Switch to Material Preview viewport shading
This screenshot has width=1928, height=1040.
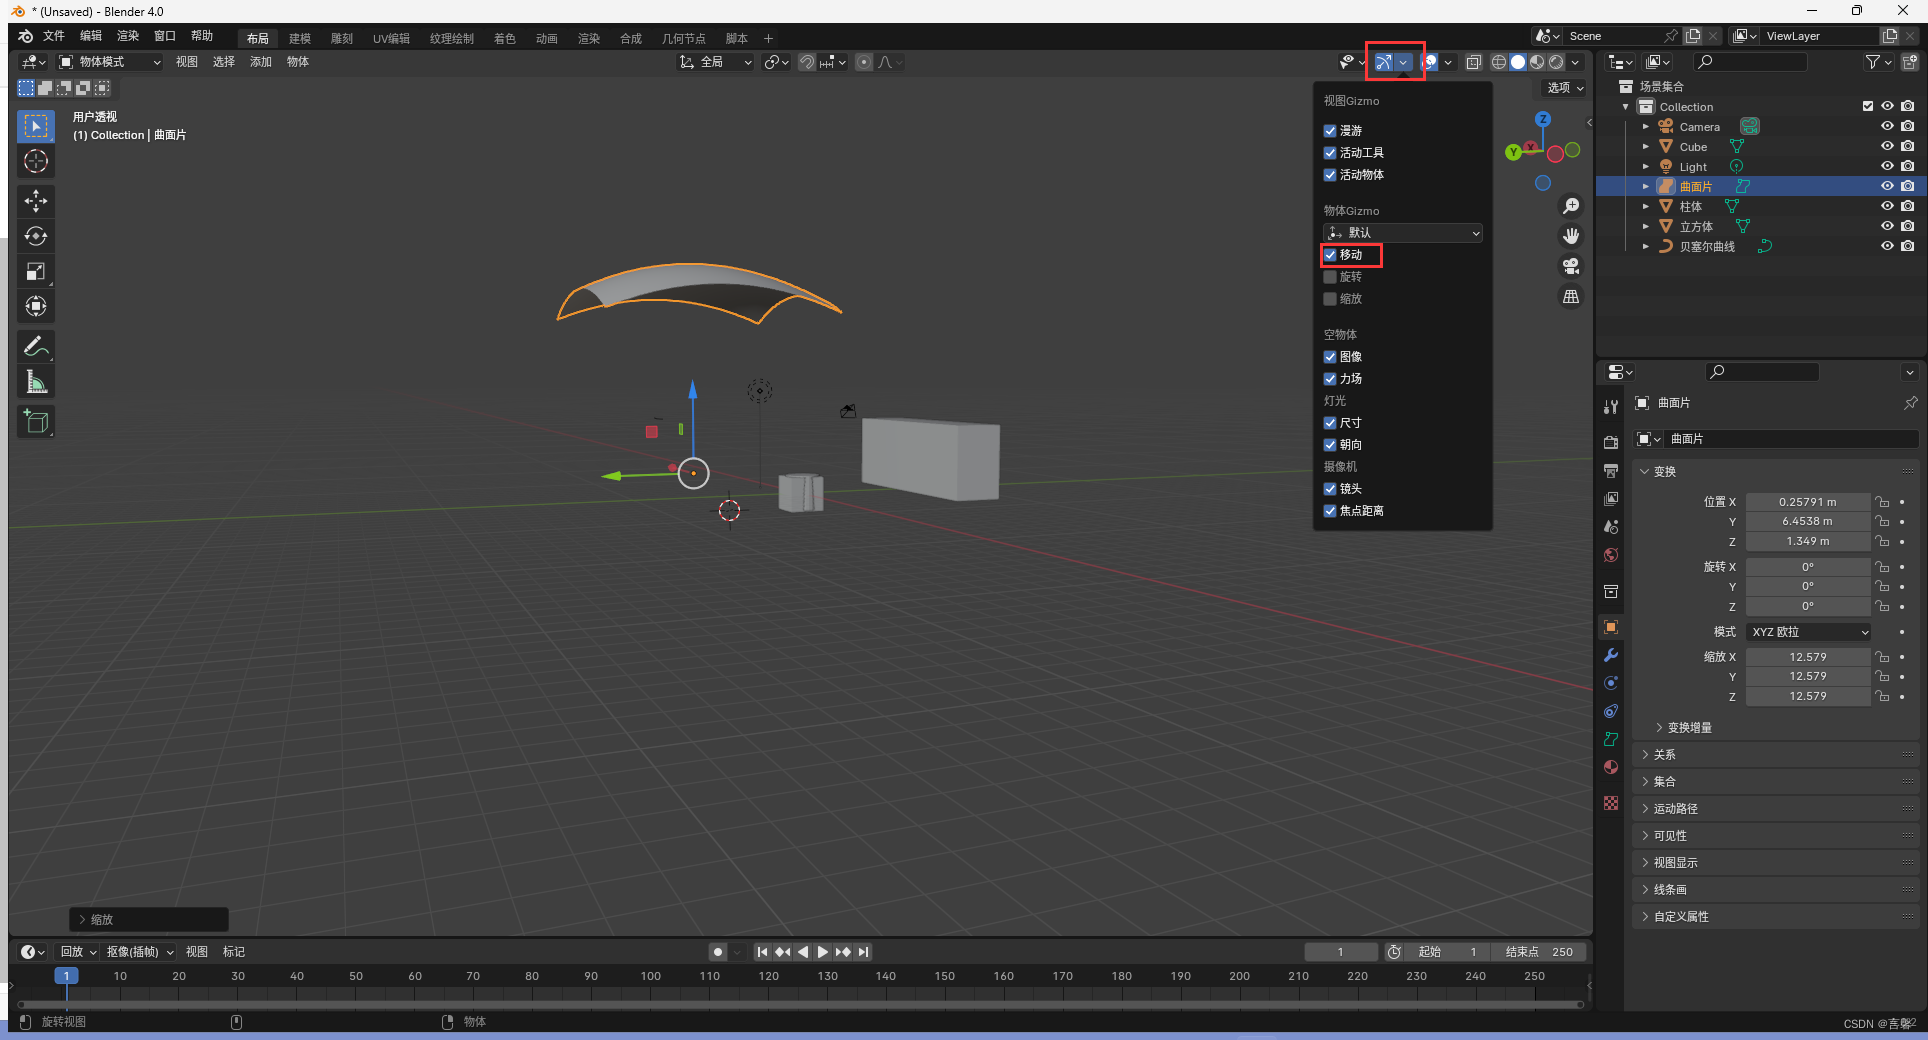point(1537,62)
